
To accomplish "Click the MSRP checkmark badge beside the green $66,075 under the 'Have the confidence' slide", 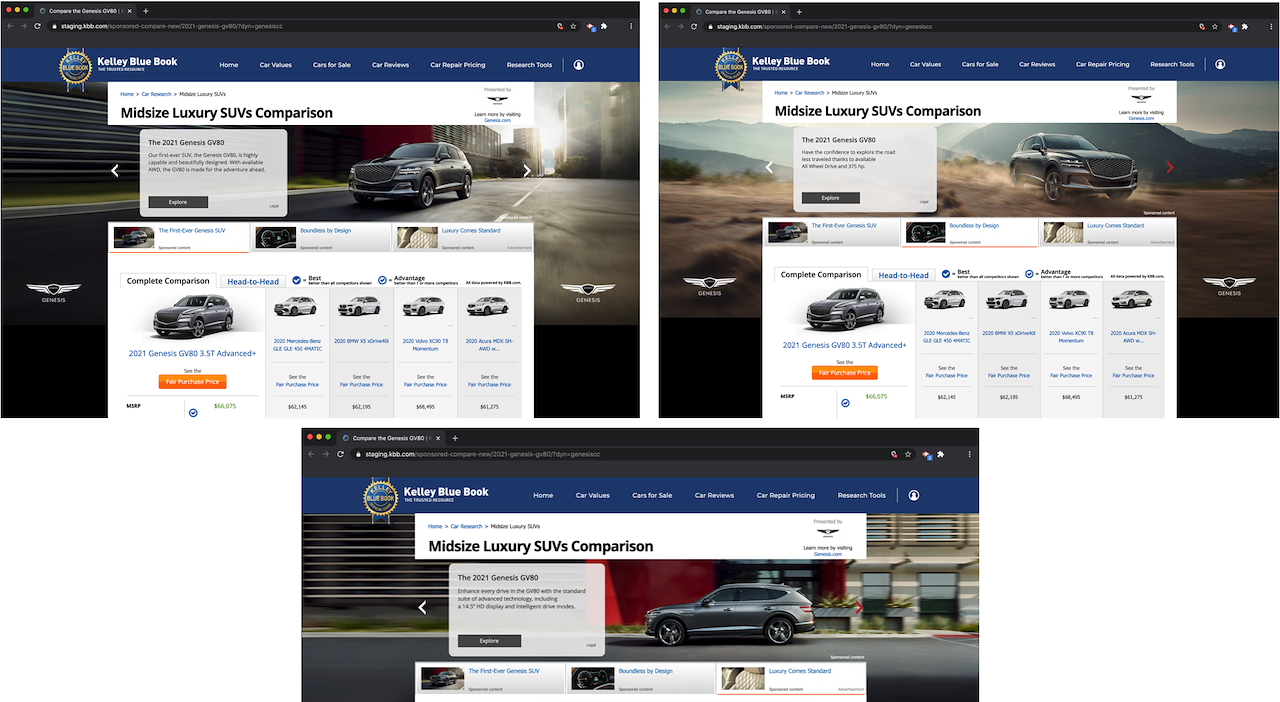I will pos(845,403).
